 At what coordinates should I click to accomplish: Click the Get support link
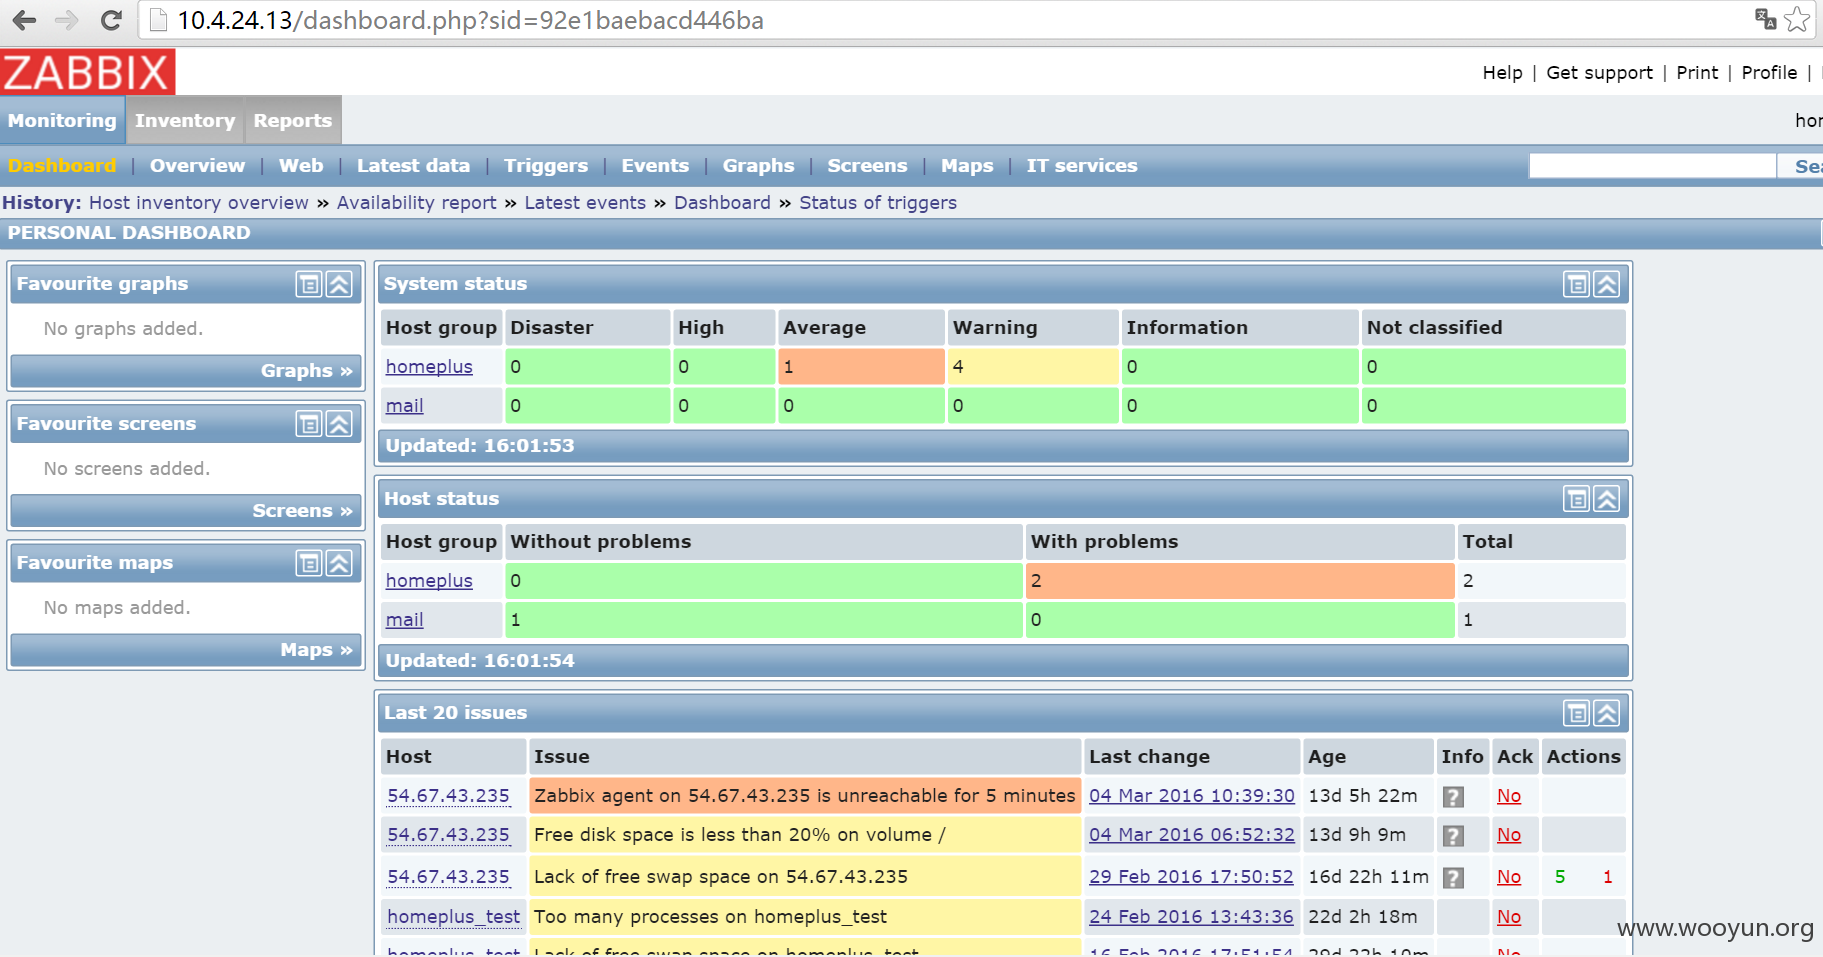coord(1599,73)
